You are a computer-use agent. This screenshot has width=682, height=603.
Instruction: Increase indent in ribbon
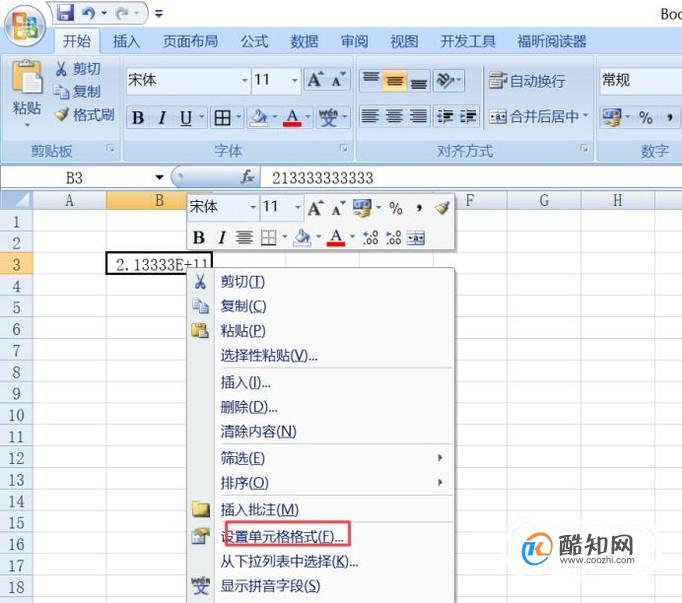[x=468, y=117]
